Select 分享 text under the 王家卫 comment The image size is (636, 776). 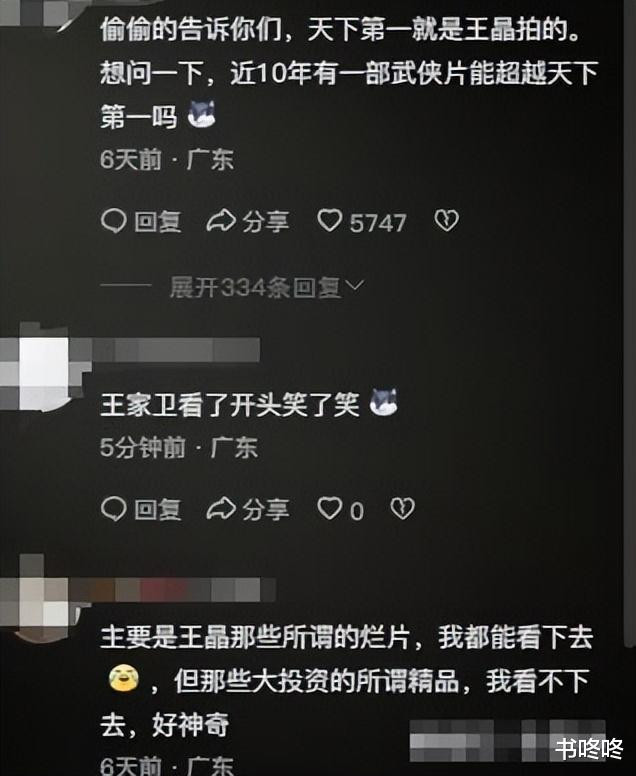266,509
